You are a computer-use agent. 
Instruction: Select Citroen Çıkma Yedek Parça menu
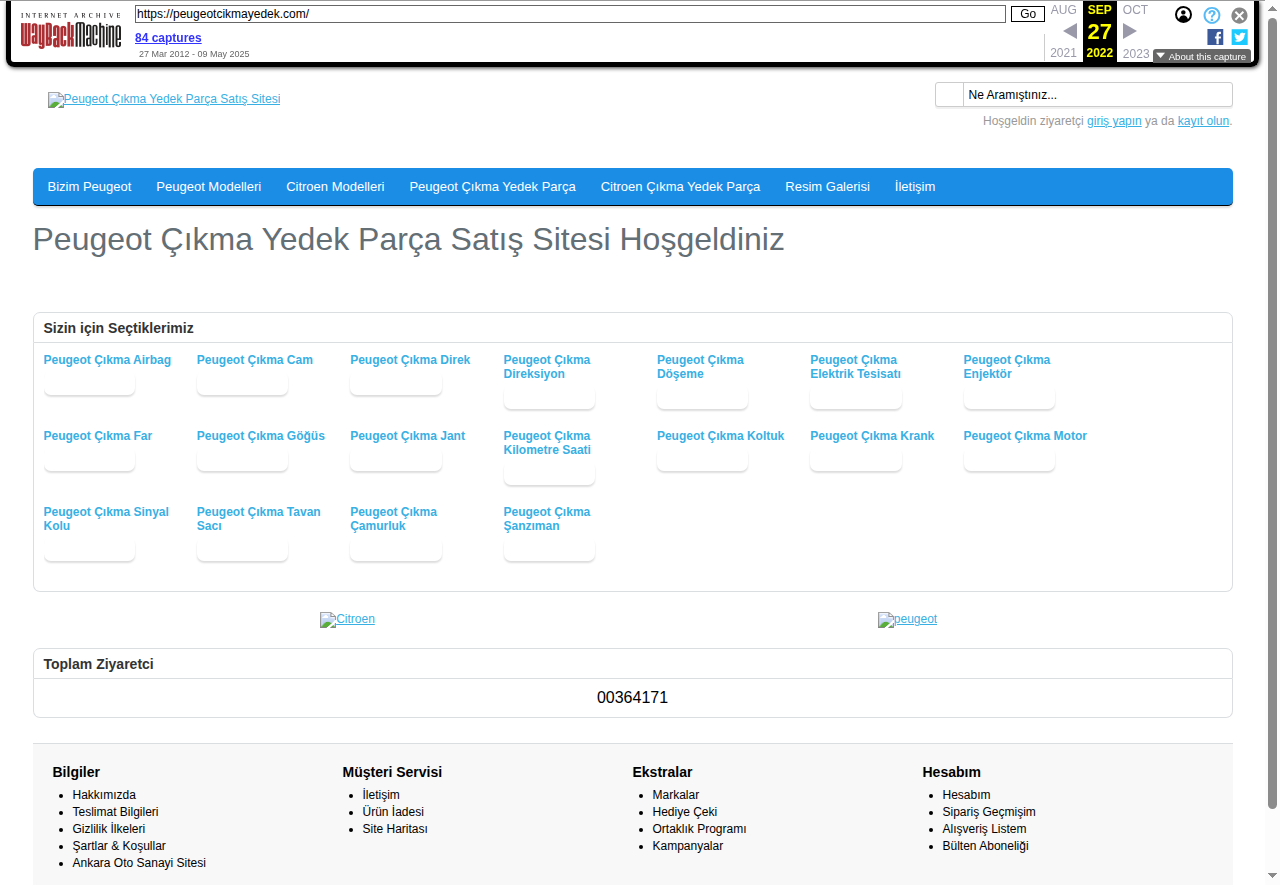[x=680, y=187]
